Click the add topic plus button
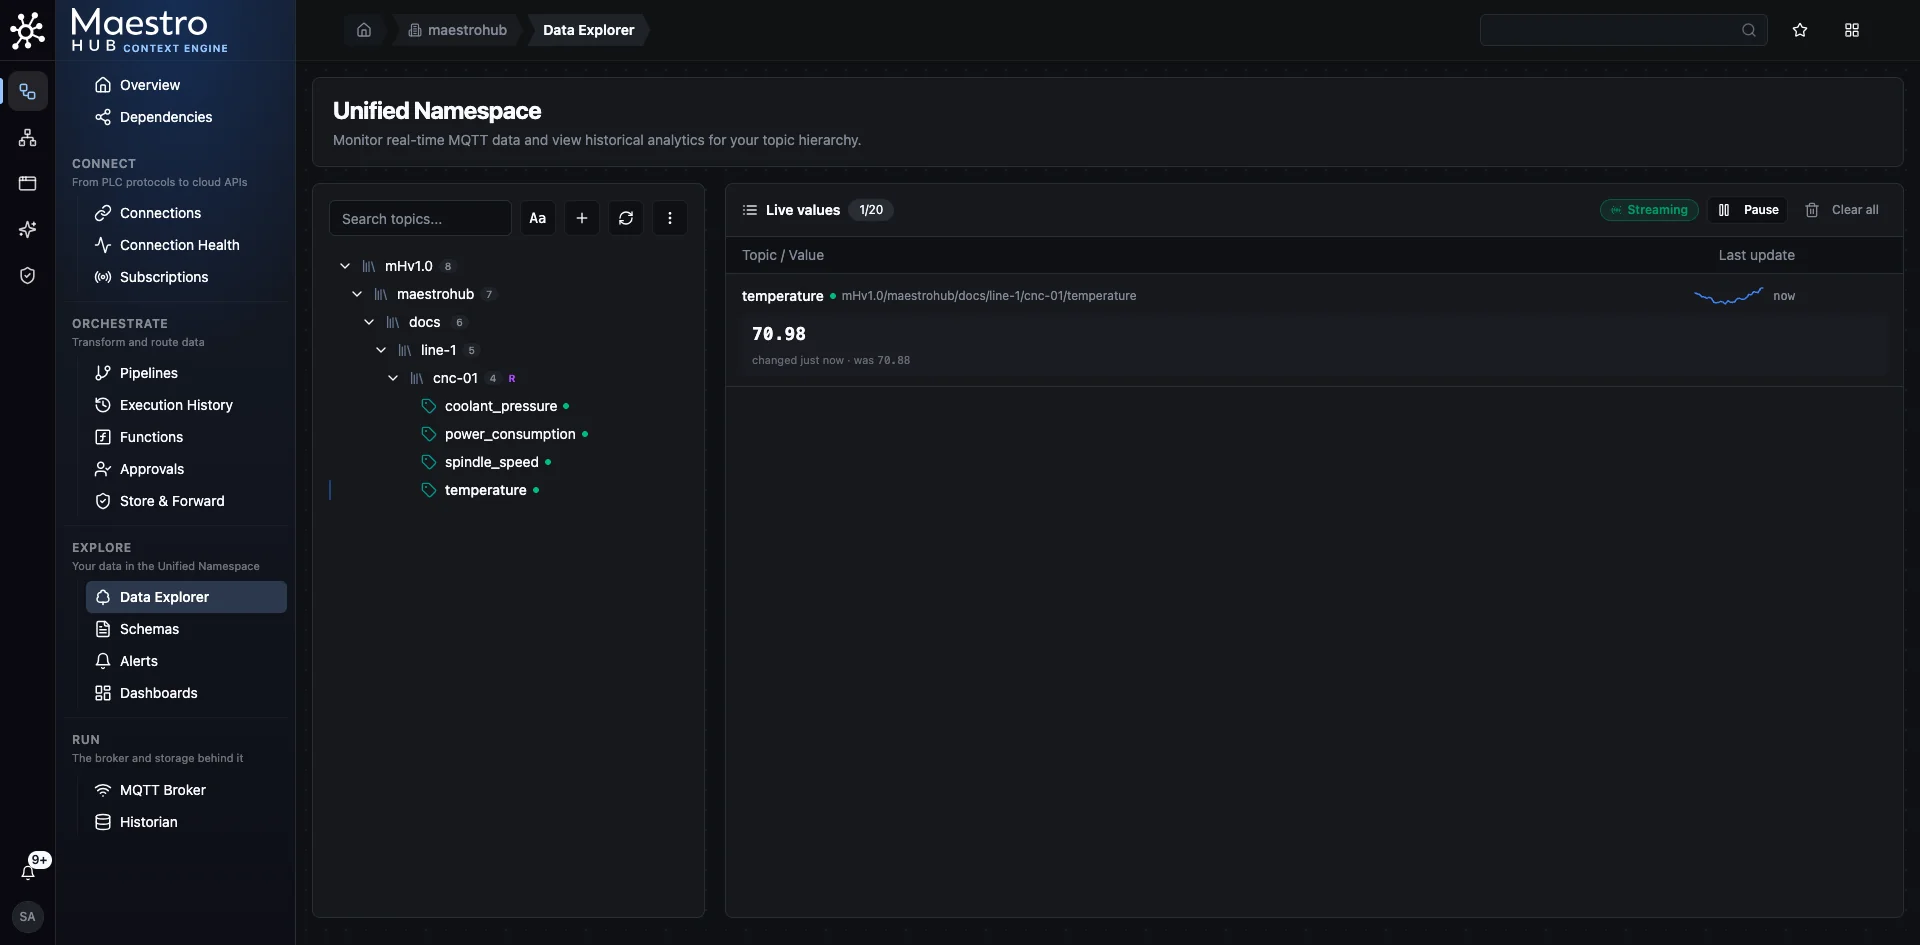Image resolution: width=1920 pixels, height=945 pixels. pyautogui.click(x=581, y=218)
